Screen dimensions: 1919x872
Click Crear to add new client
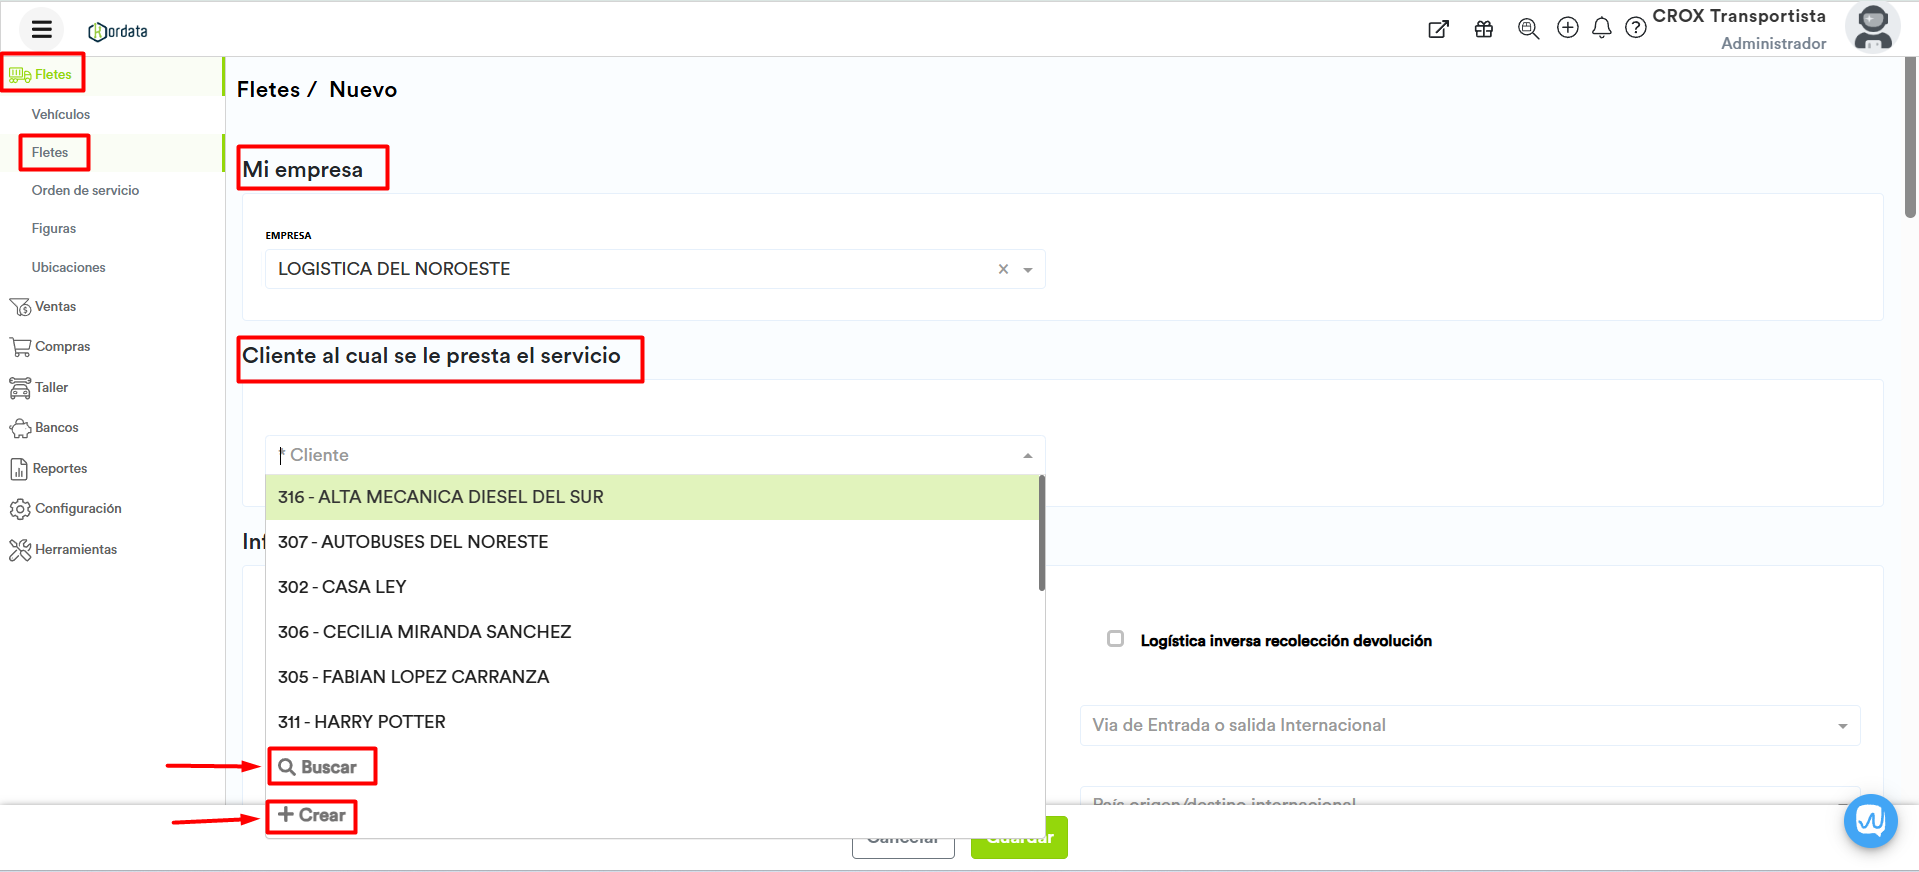tap(312, 816)
